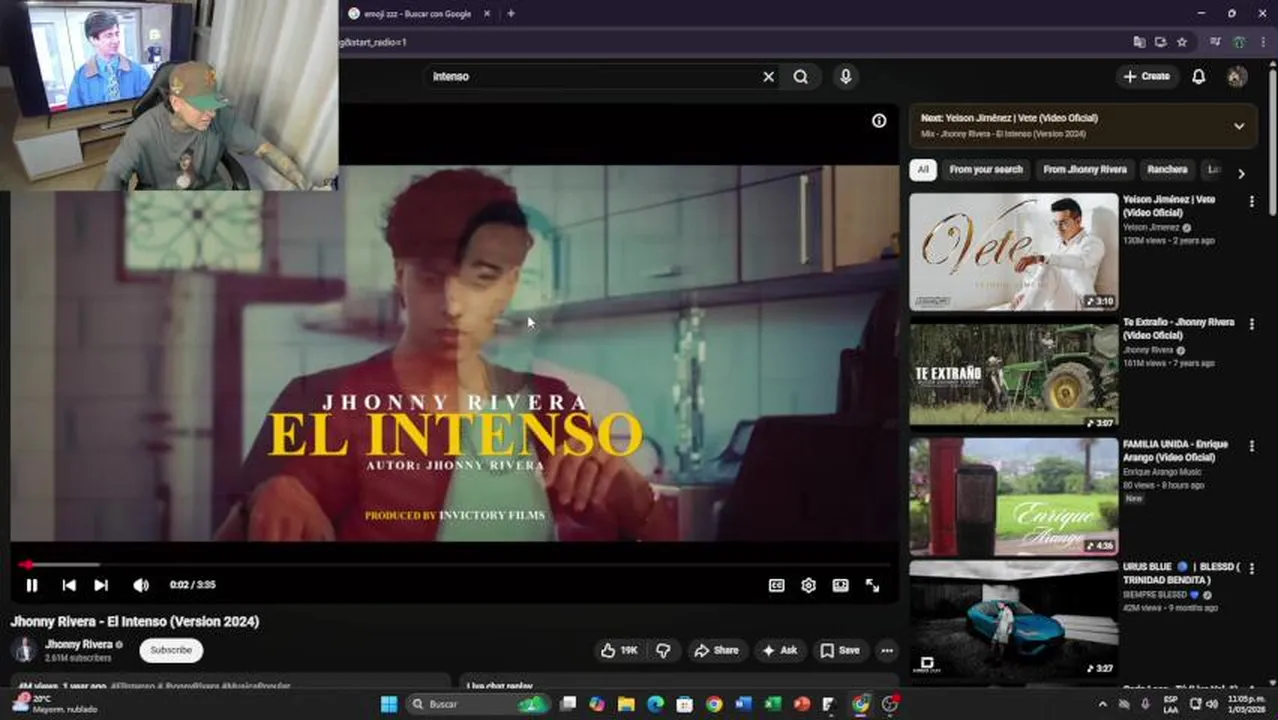1278x720 pixels.
Task: Pause the video with the pause button
Action: pyautogui.click(x=31, y=585)
